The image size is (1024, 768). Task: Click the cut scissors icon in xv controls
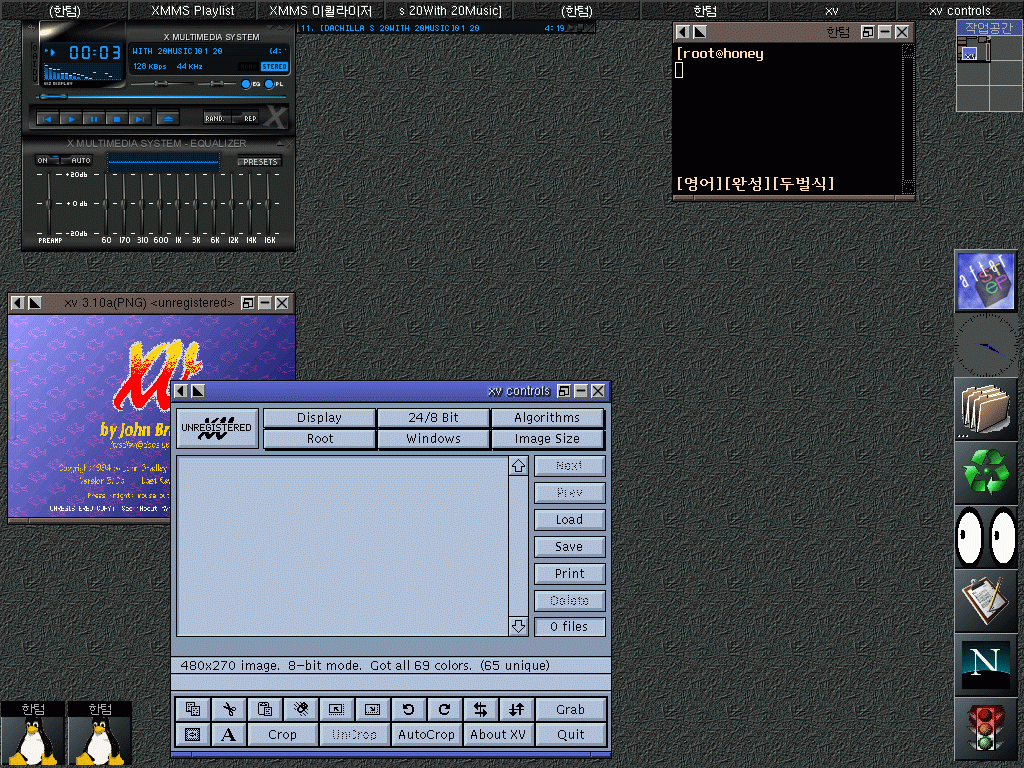tap(229, 709)
